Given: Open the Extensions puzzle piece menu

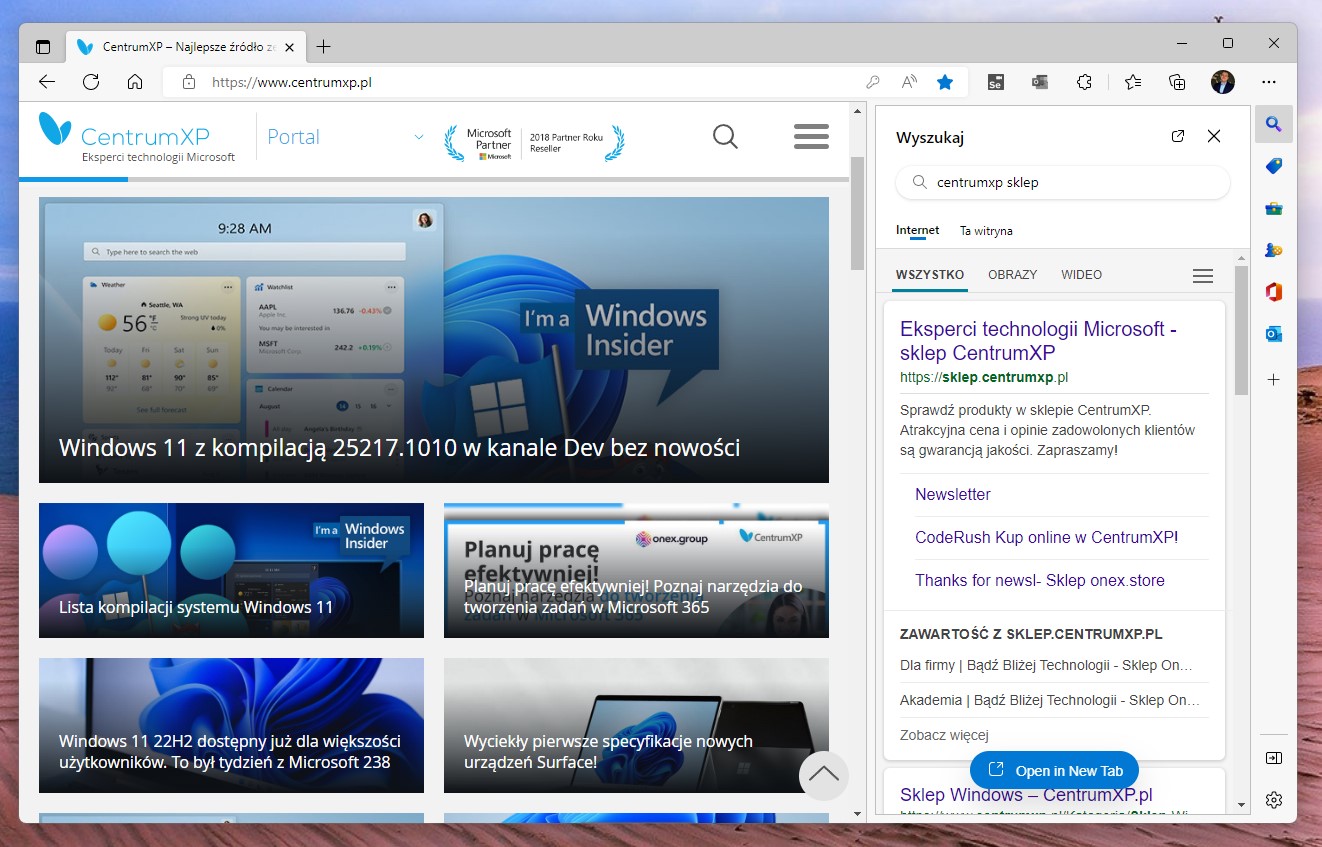Looking at the screenshot, I should pyautogui.click(x=1084, y=83).
